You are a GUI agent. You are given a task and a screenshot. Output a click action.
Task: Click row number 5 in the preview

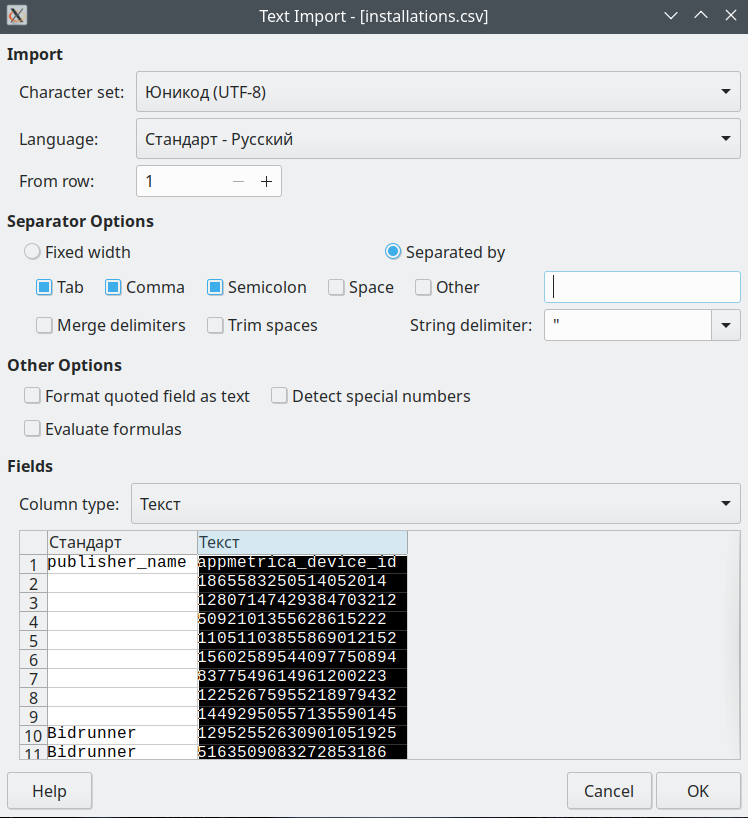click(33, 641)
